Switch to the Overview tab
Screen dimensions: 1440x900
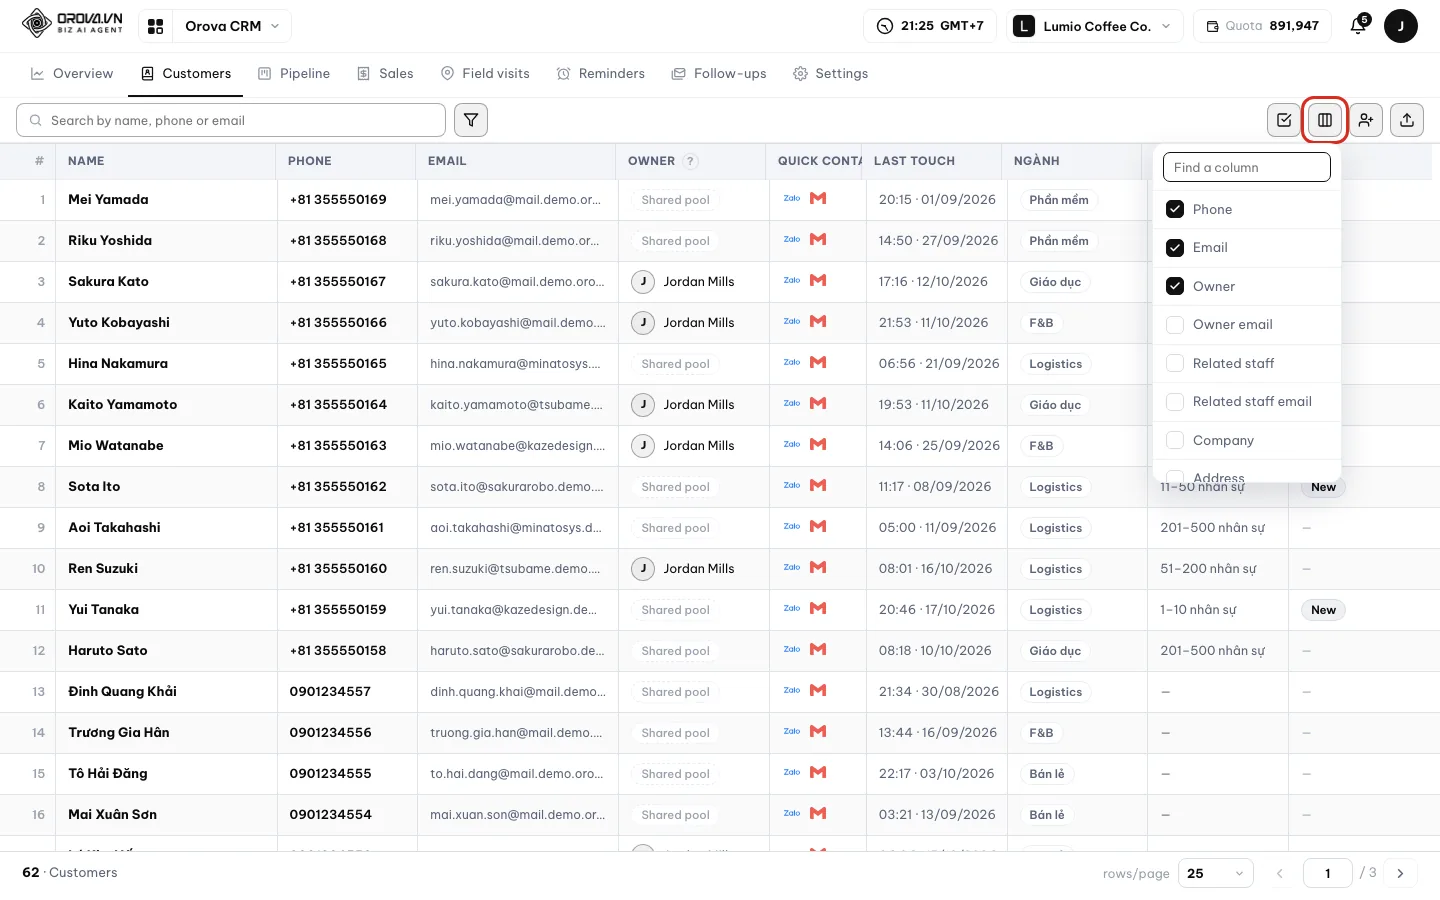pyautogui.click(x=72, y=74)
